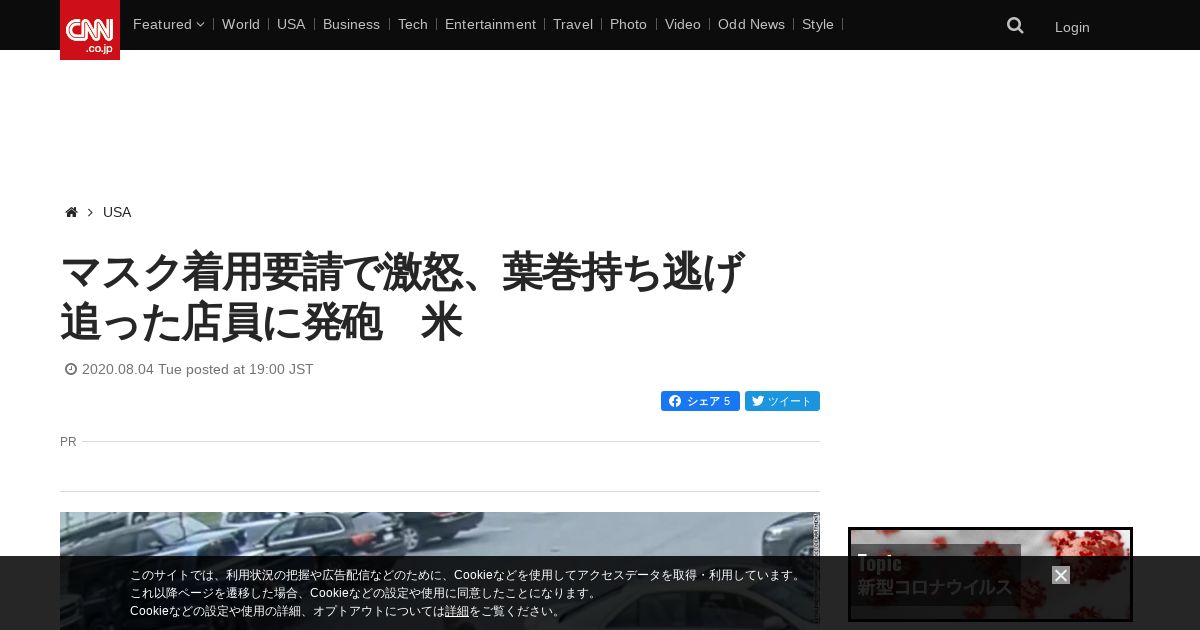Image resolution: width=1200 pixels, height=630 pixels.
Task: Click the article parking lot photo
Action: pyautogui.click(x=440, y=571)
